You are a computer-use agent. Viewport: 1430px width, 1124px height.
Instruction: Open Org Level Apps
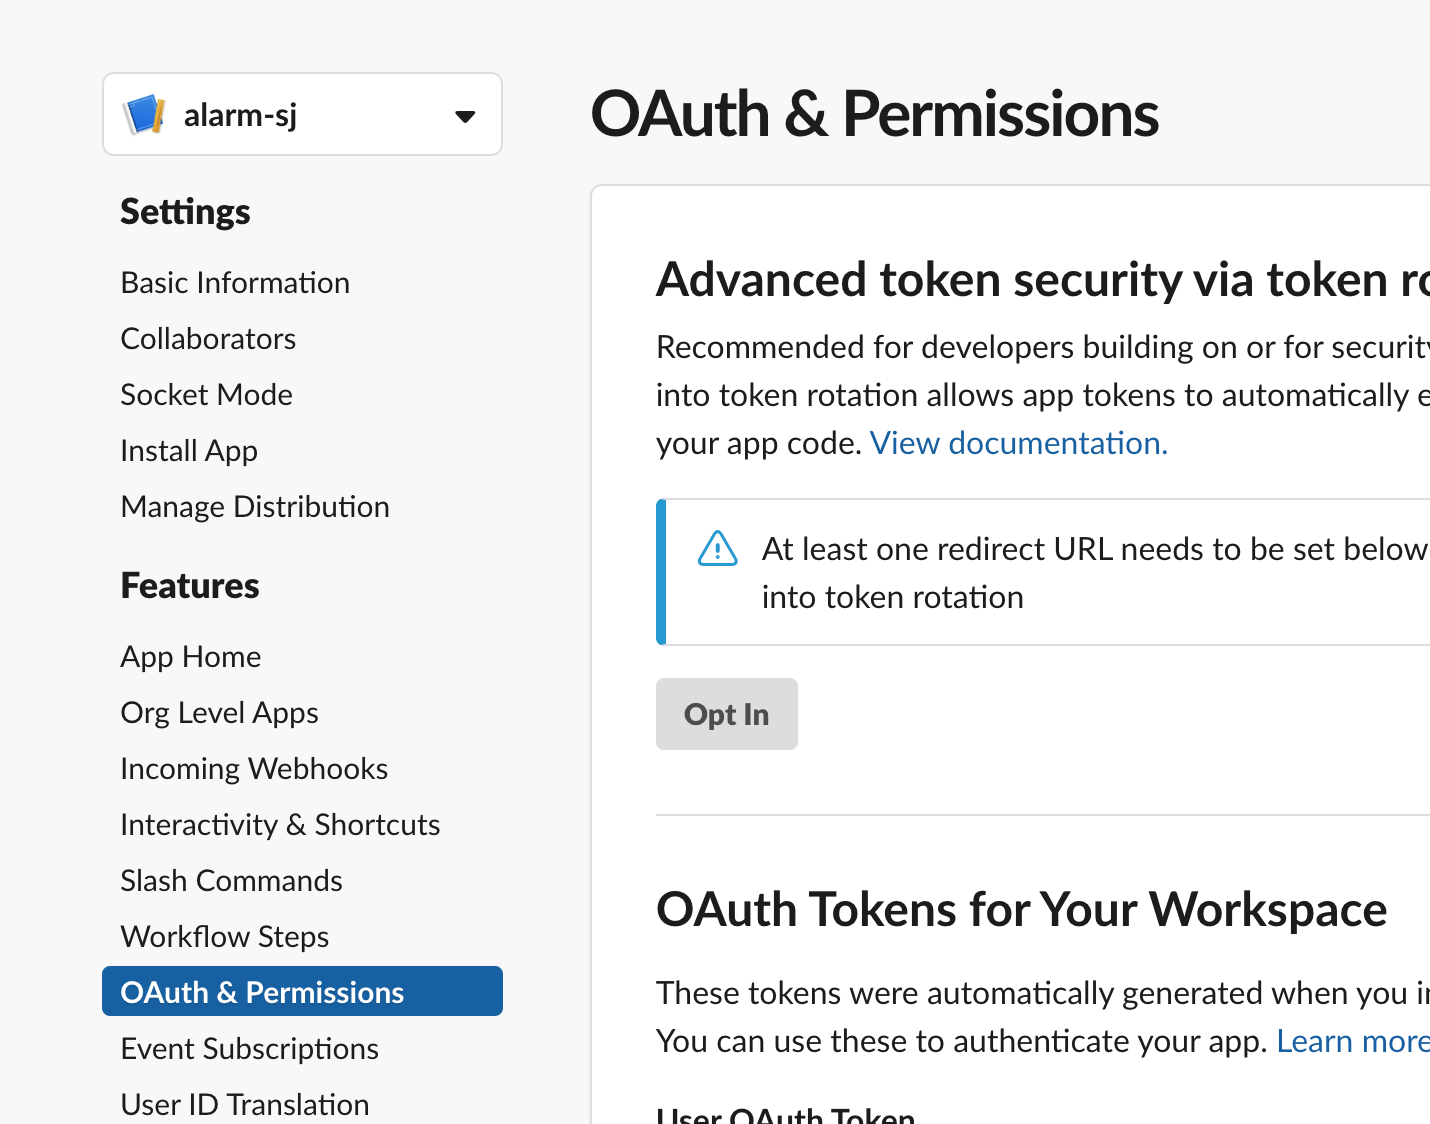[x=220, y=713]
